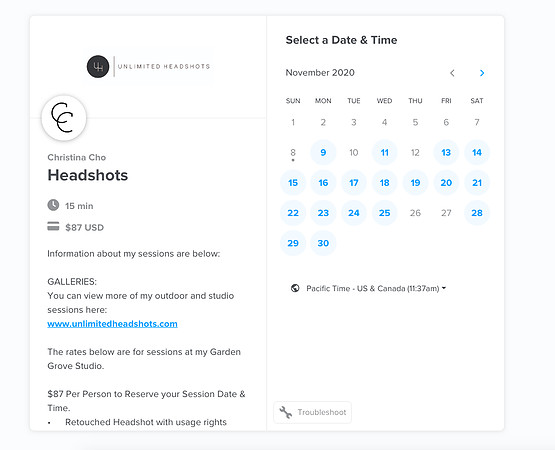
Task: Select November 9 on calendar
Action: click(323, 153)
